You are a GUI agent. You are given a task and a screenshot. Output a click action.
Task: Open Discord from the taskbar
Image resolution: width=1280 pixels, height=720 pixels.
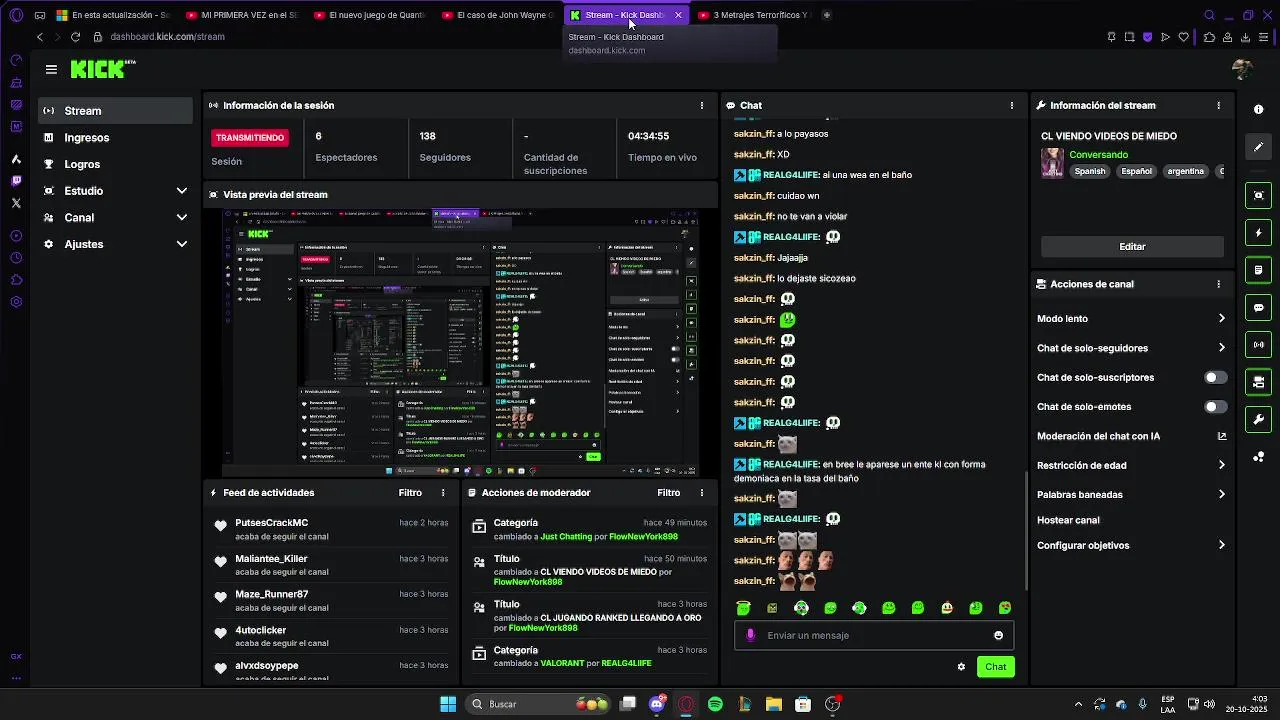pos(657,704)
